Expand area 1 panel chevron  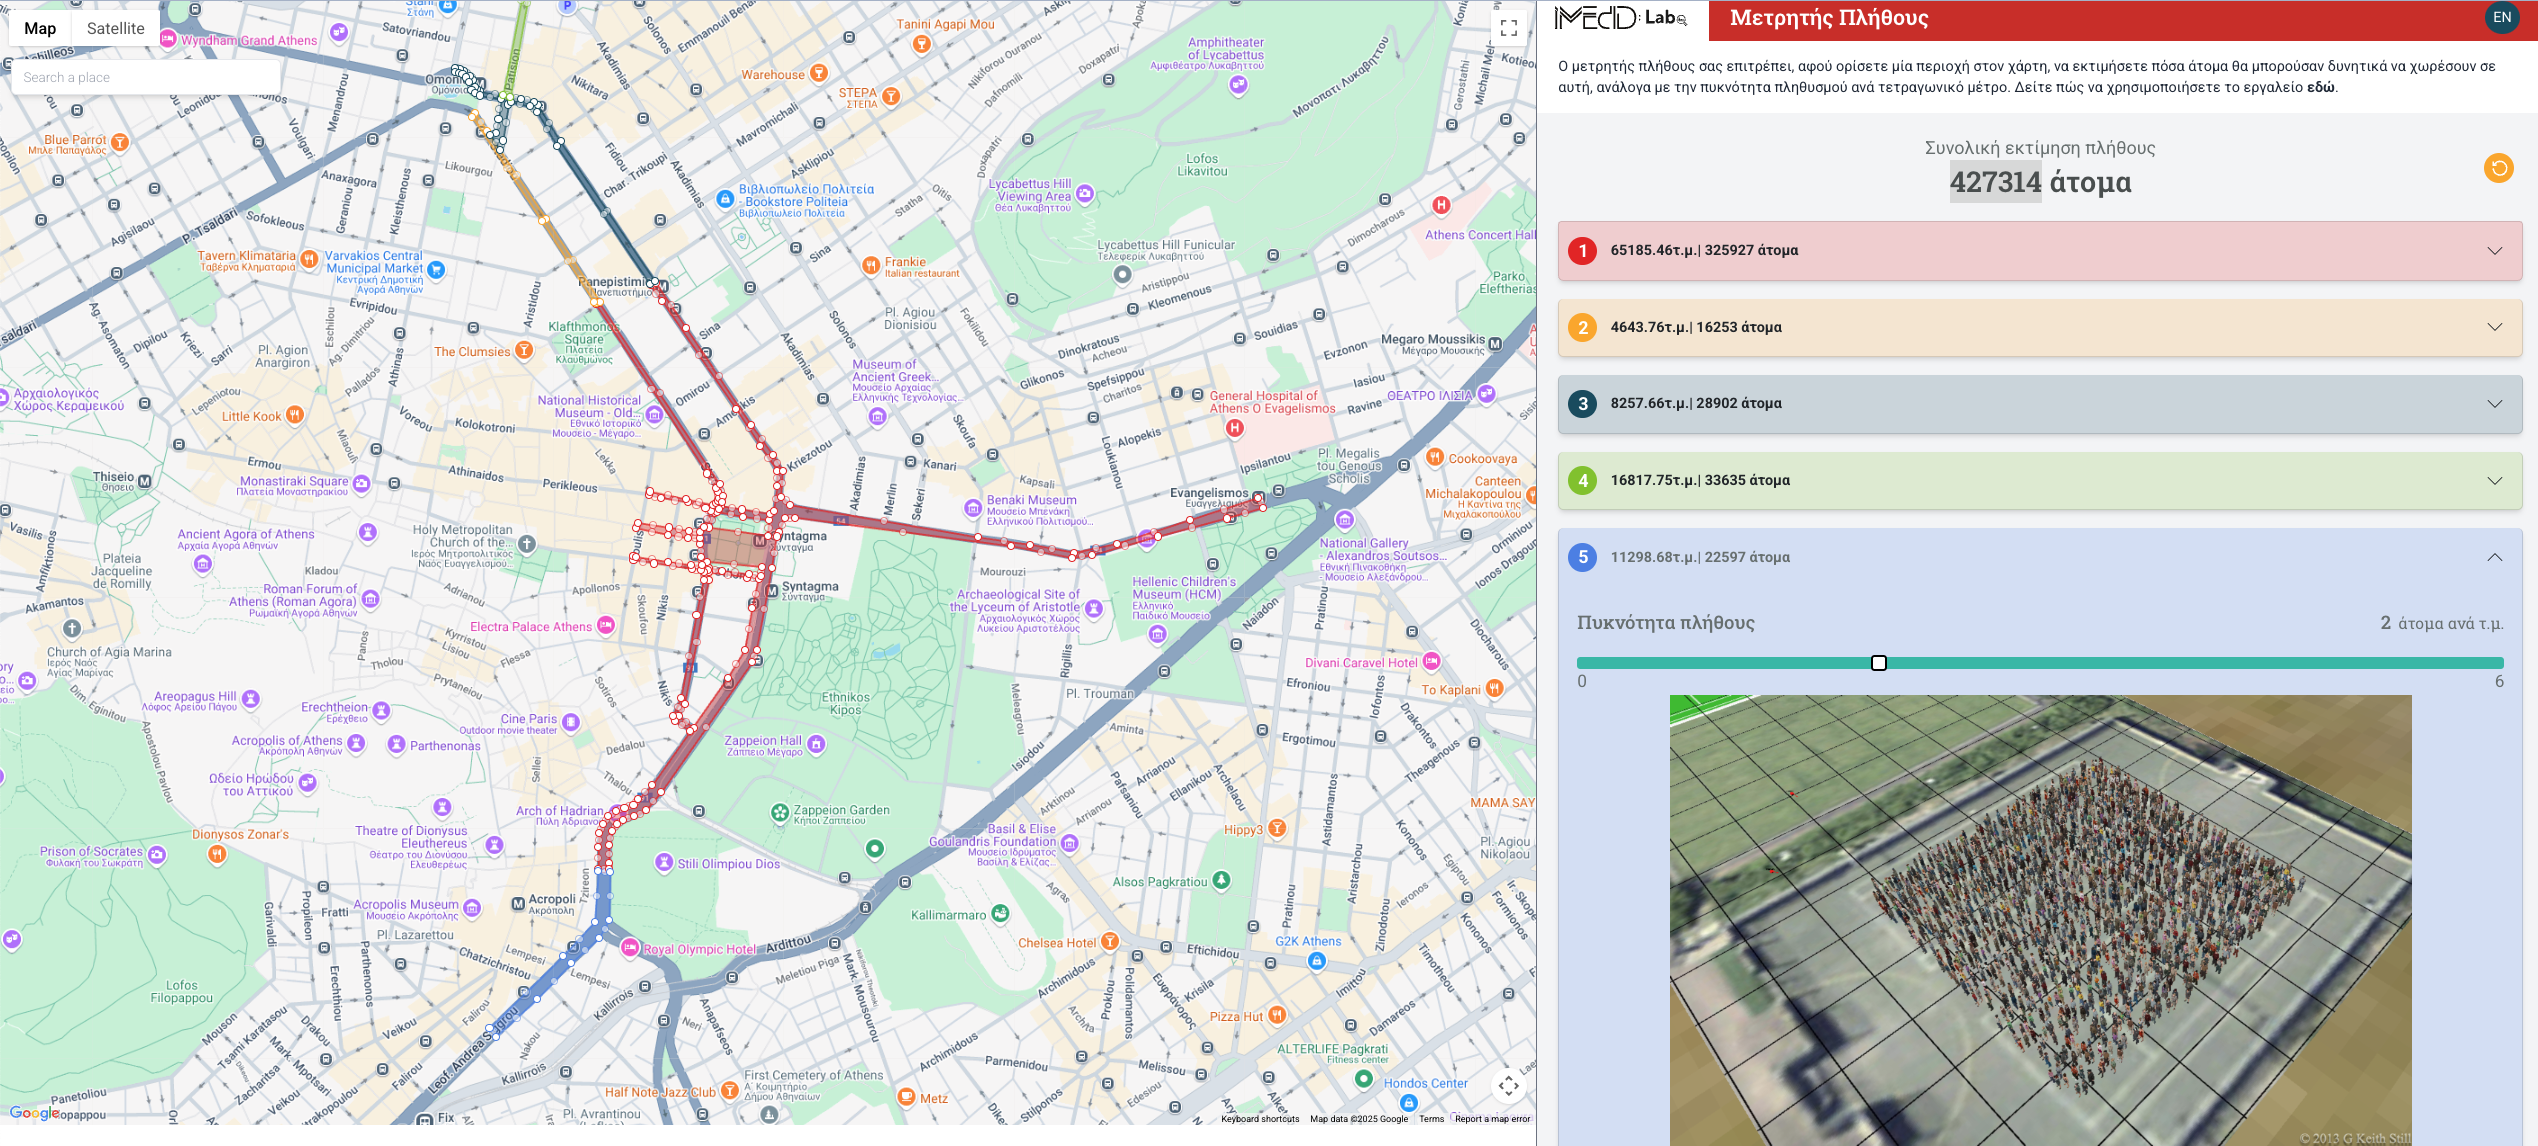(x=2494, y=250)
